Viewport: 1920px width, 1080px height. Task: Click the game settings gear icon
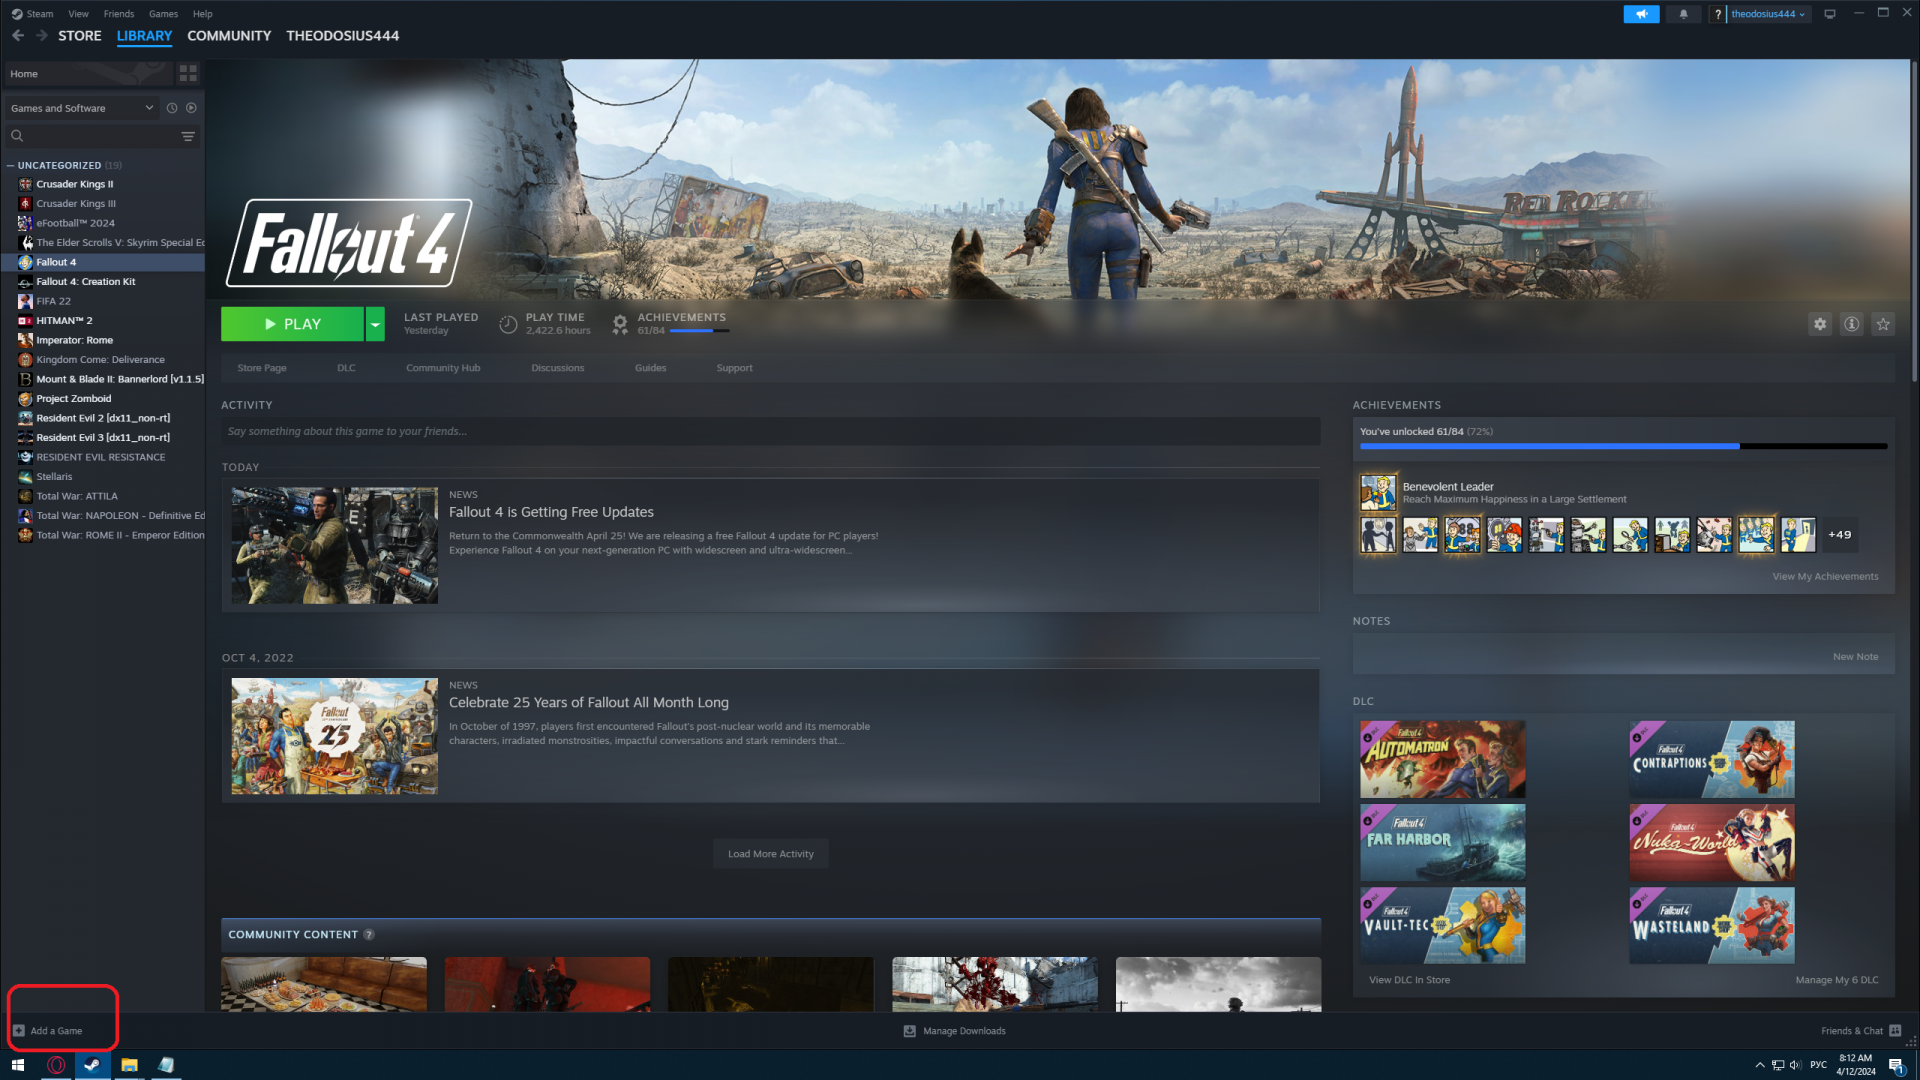pyautogui.click(x=1820, y=324)
